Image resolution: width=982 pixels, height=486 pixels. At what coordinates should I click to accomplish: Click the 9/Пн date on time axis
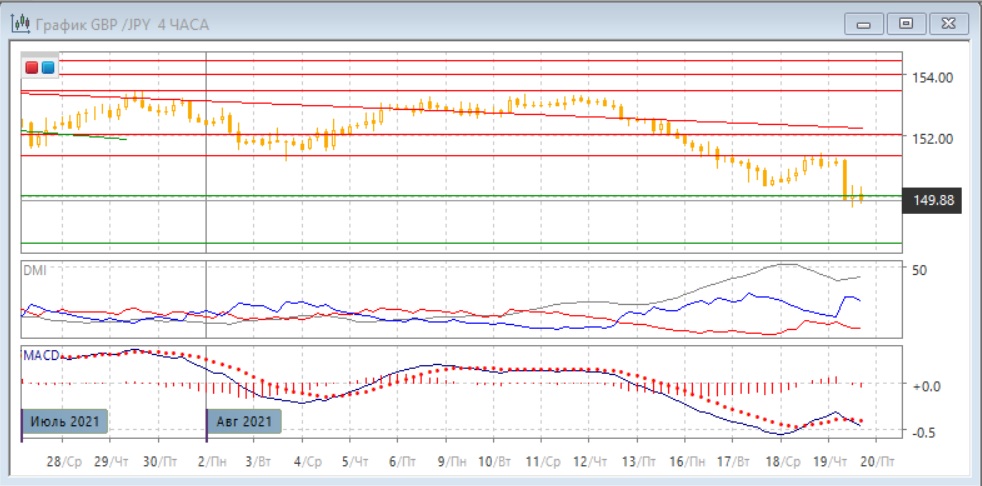point(450,462)
